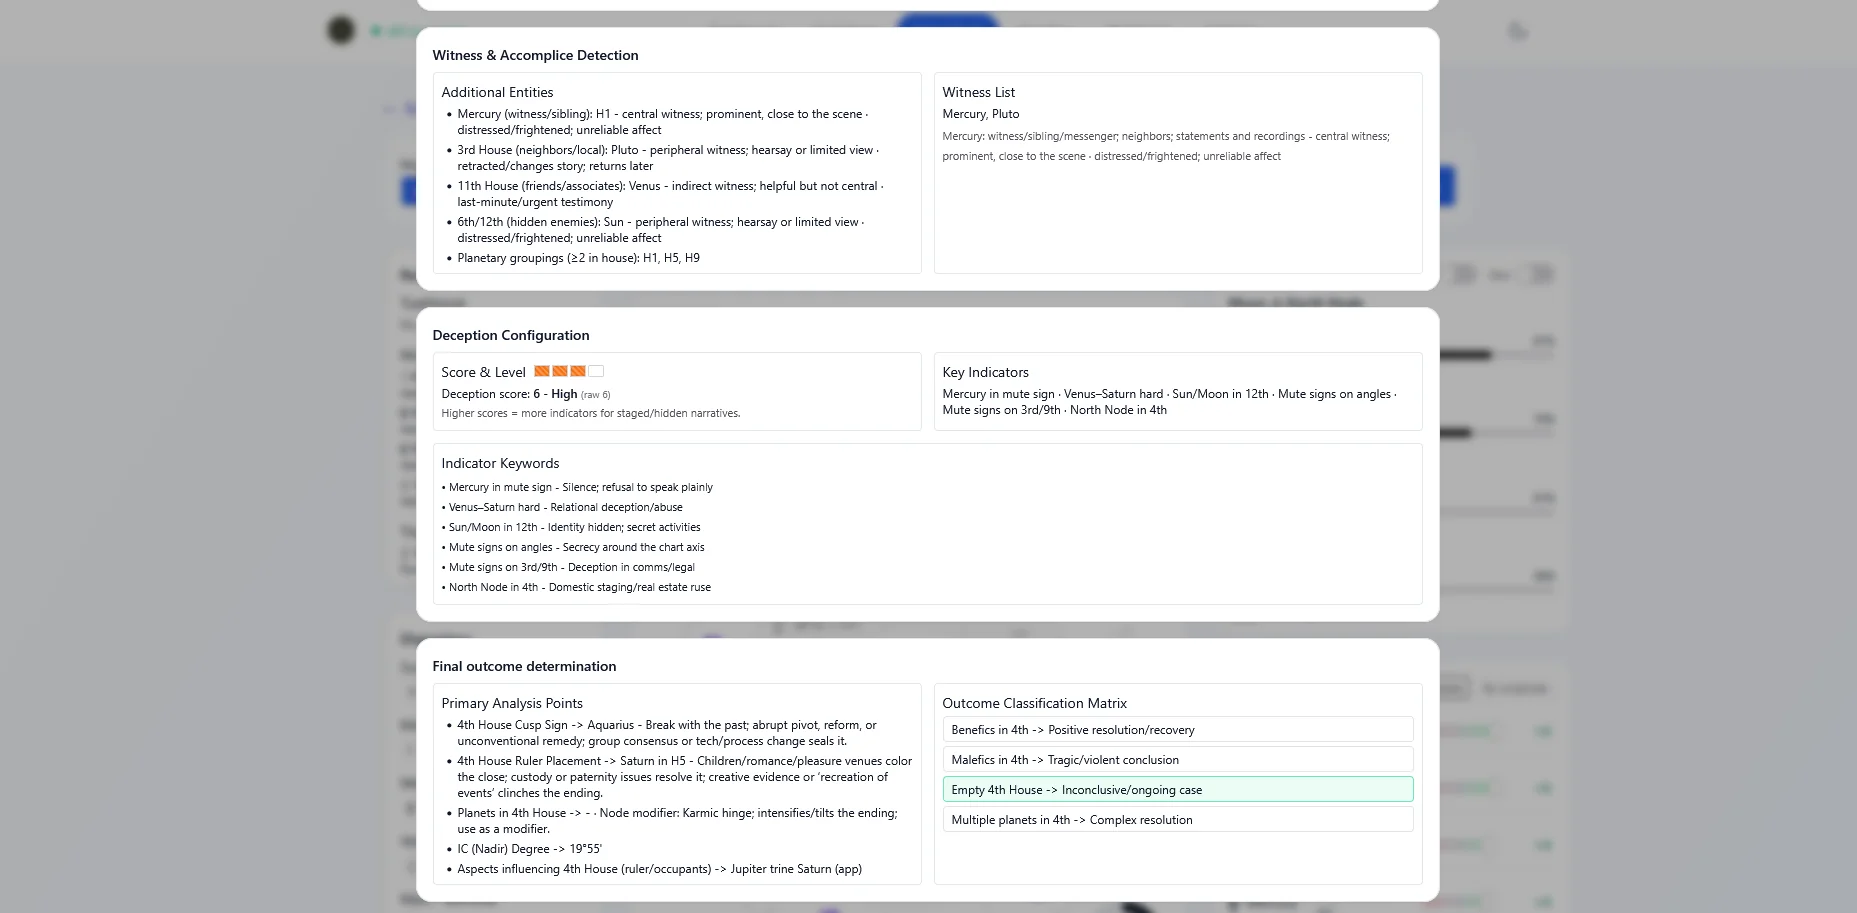1857x913 pixels.
Task: Collapse the 'Deception Configuration' section
Action: coord(511,335)
